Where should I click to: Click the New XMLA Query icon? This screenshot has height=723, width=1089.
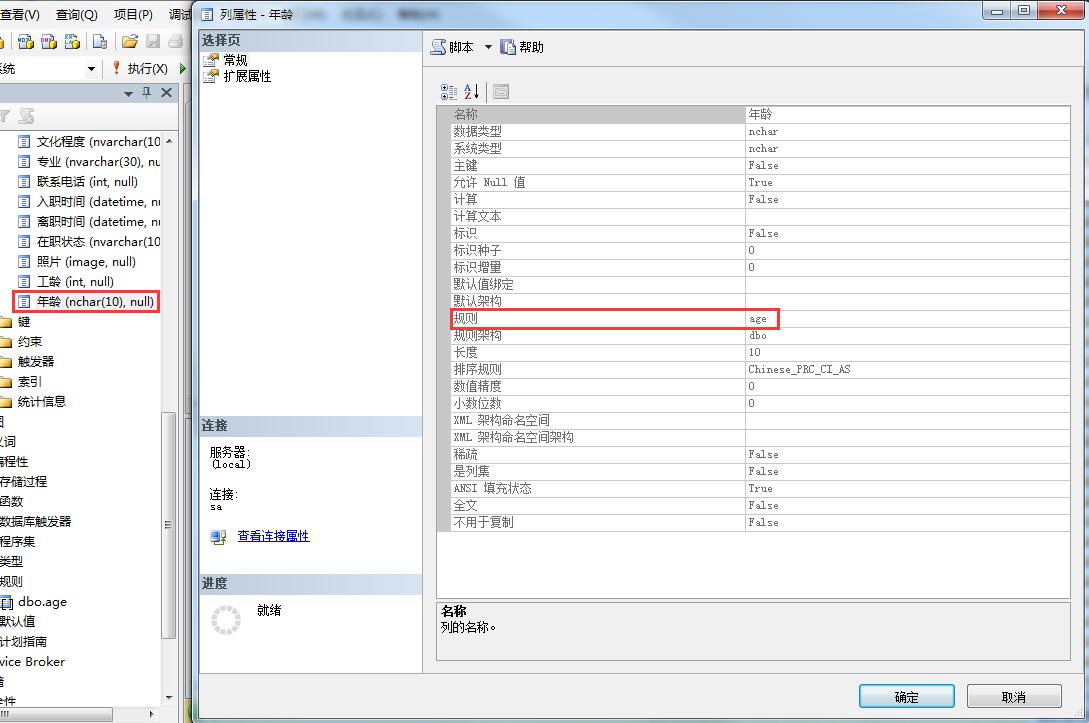[71, 41]
